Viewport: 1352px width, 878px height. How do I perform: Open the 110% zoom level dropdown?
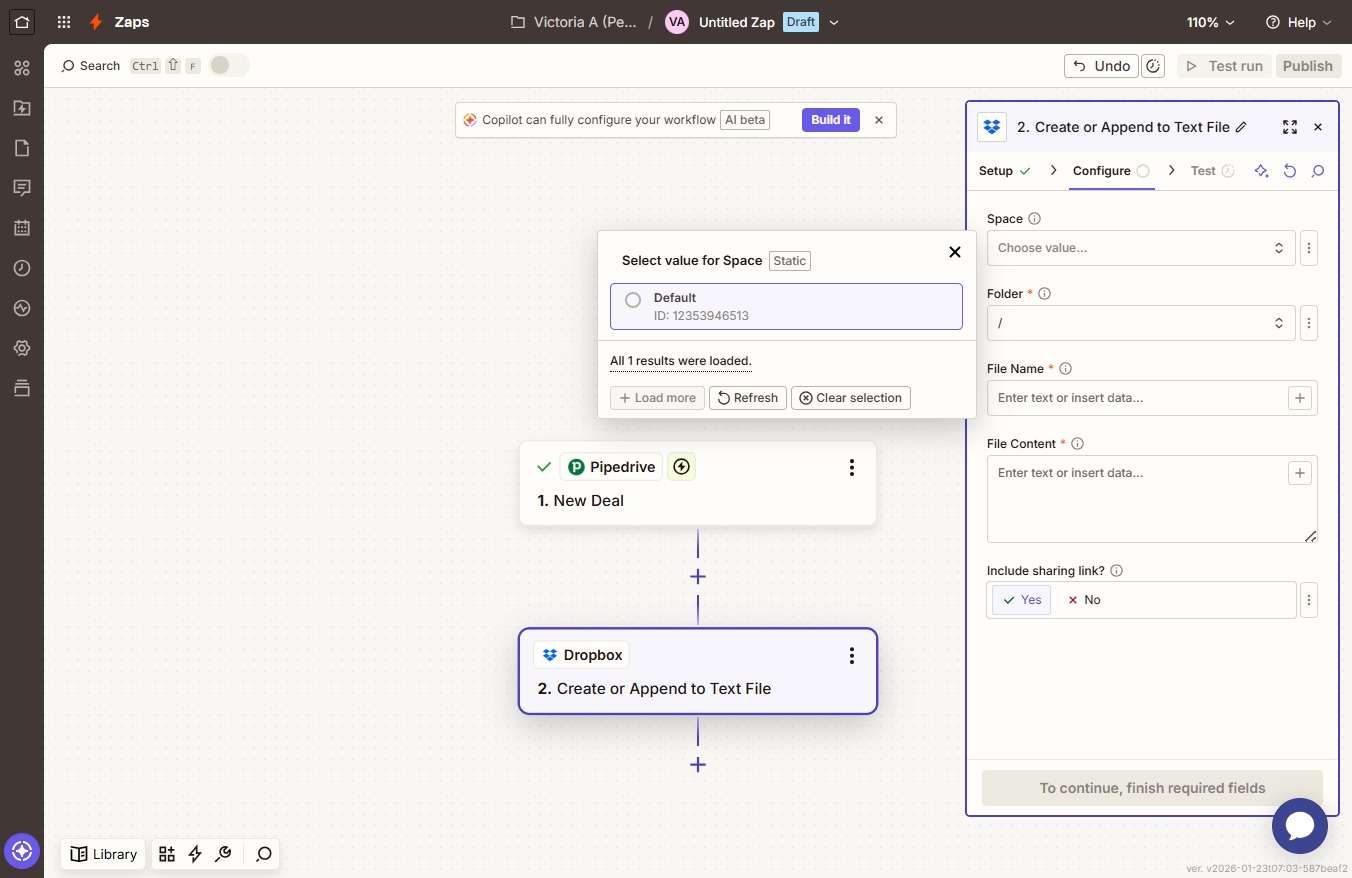(1211, 22)
